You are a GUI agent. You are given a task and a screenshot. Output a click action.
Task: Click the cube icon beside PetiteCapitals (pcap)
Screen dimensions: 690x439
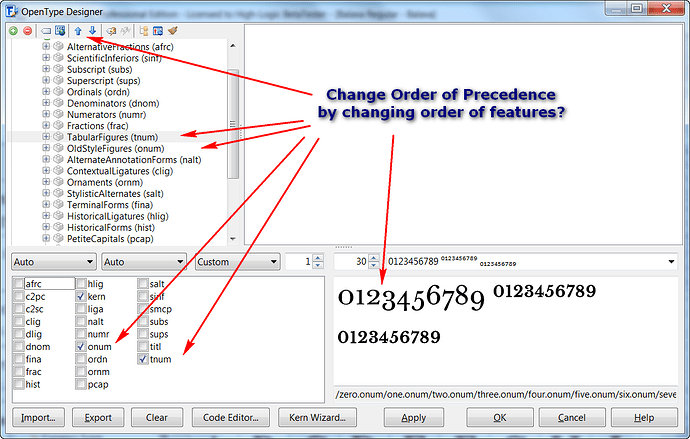pyautogui.click(x=58, y=238)
